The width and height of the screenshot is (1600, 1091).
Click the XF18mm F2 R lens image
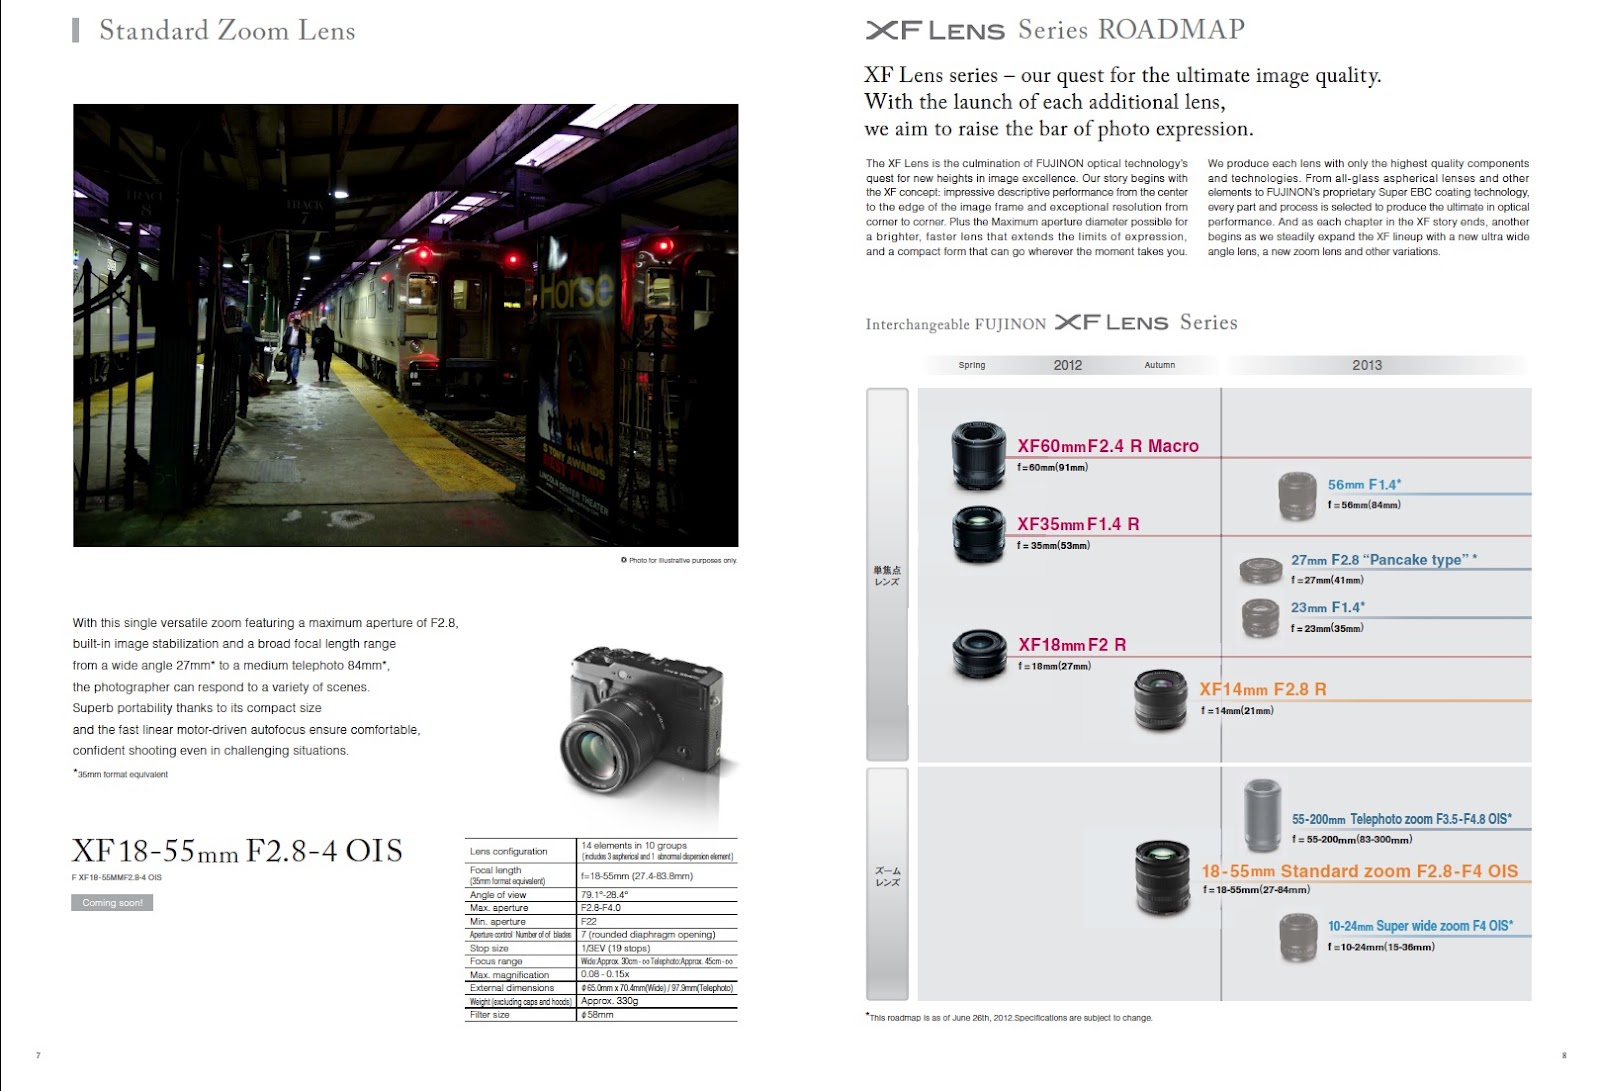point(980,654)
